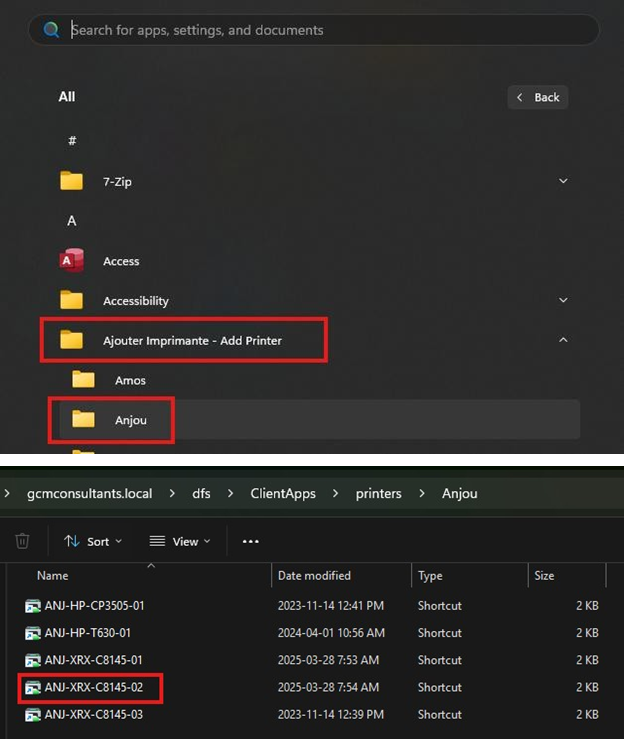624x739 pixels.
Task: Expand chevron after ClientApps breadcrumb
Action: click(x=336, y=493)
